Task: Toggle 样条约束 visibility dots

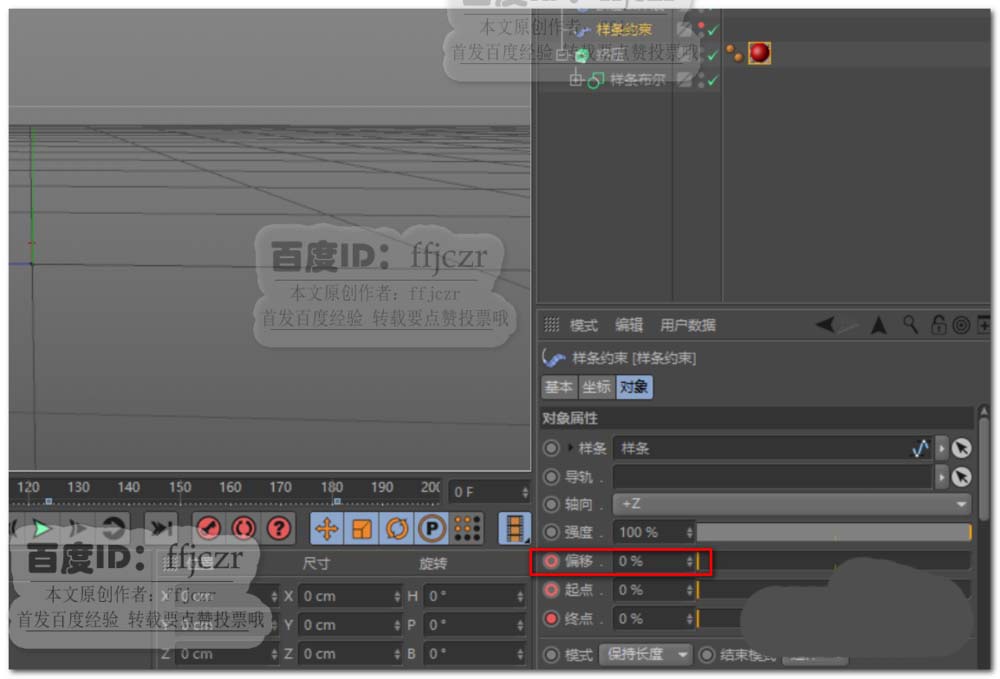Action: 701,29
